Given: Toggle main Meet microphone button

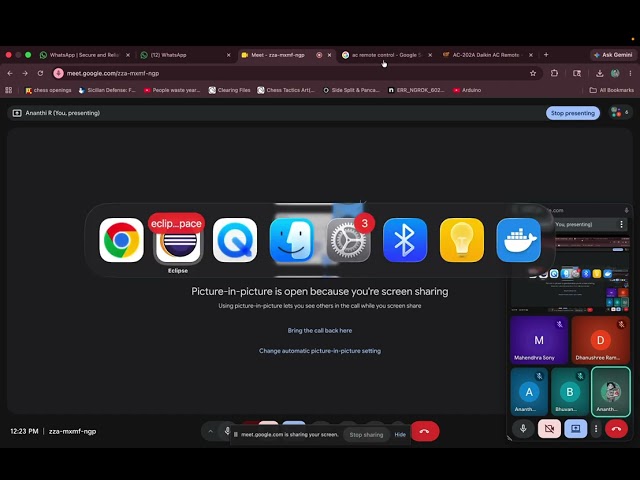Looking at the screenshot, I should [x=227, y=430].
